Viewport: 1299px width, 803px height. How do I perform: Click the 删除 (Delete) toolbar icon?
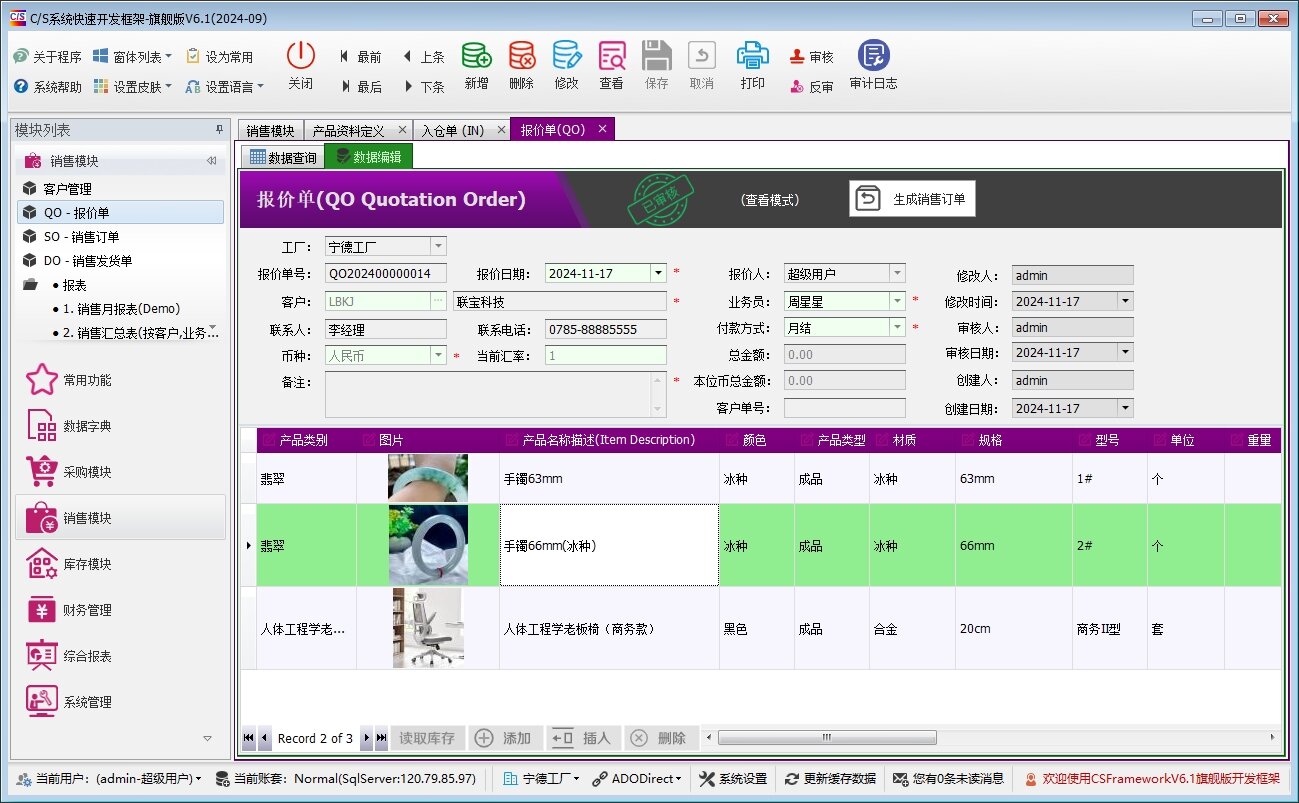pyautogui.click(x=521, y=62)
